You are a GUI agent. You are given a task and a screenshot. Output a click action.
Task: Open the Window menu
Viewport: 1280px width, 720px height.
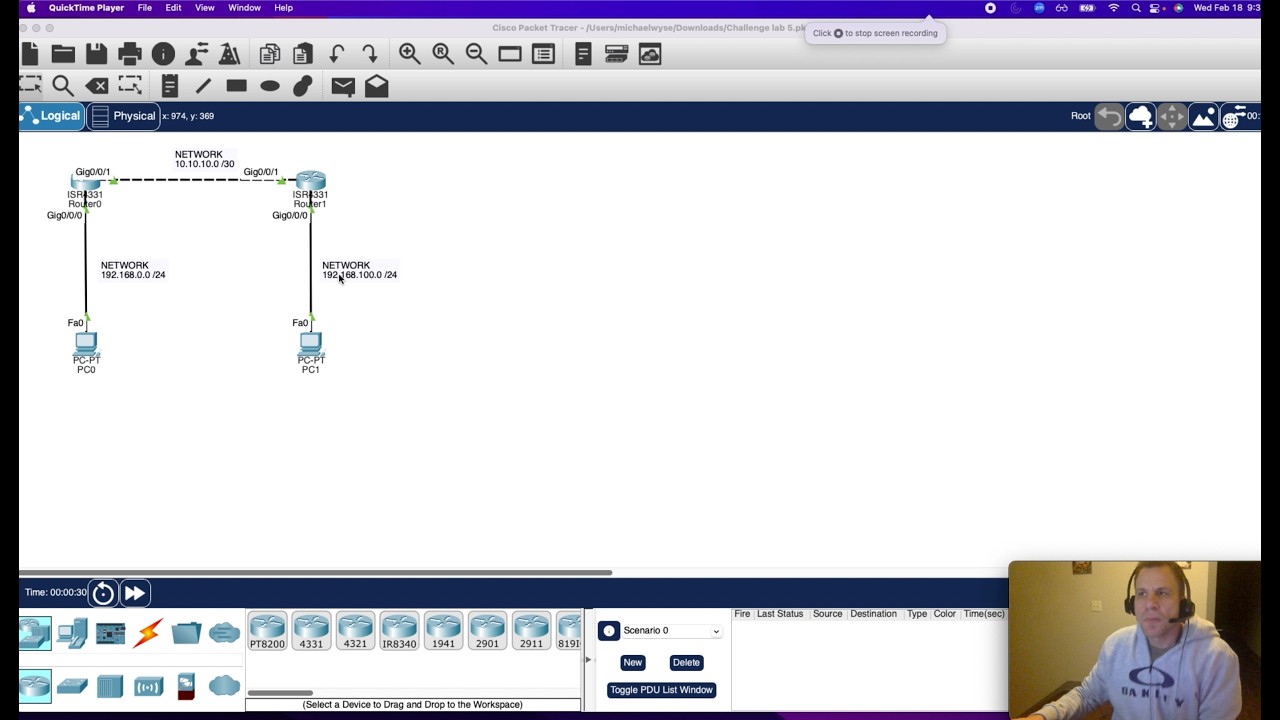tap(244, 8)
